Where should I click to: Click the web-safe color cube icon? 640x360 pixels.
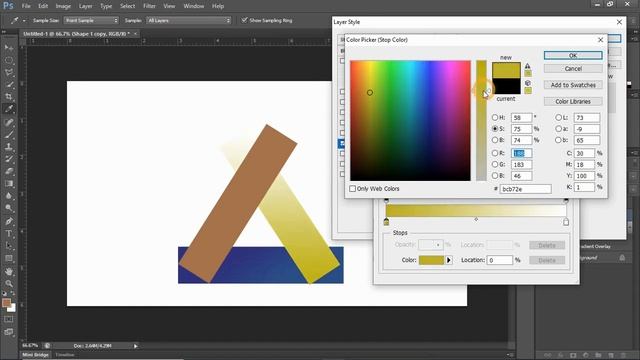pyautogui.click(x=528, y=83)
